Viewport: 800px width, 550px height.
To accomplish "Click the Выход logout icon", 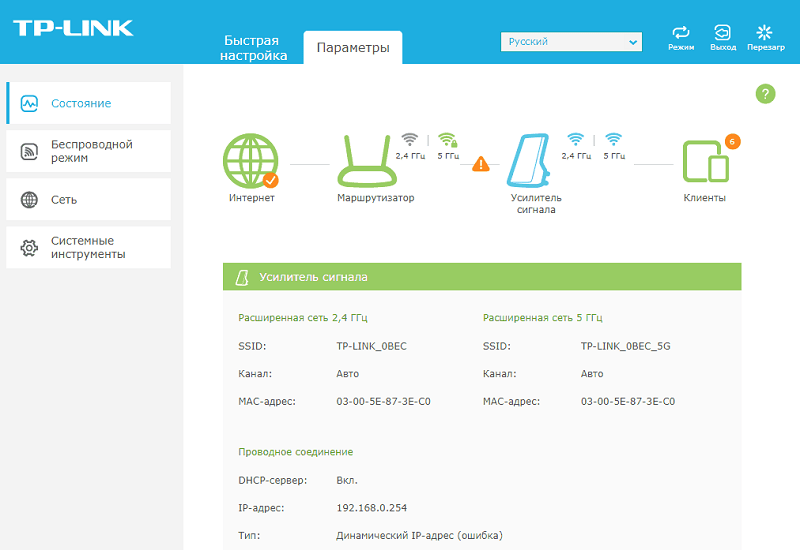I will 722,33.
